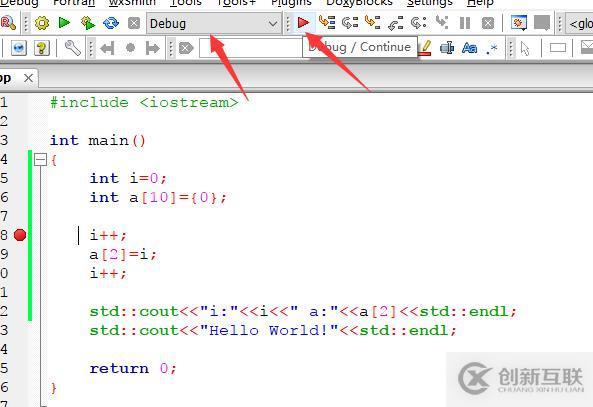Open the Plugins menu
Image resolution: width=593 pixels, height=407 pixels.
pyautogui.click(x=291, y=3)
